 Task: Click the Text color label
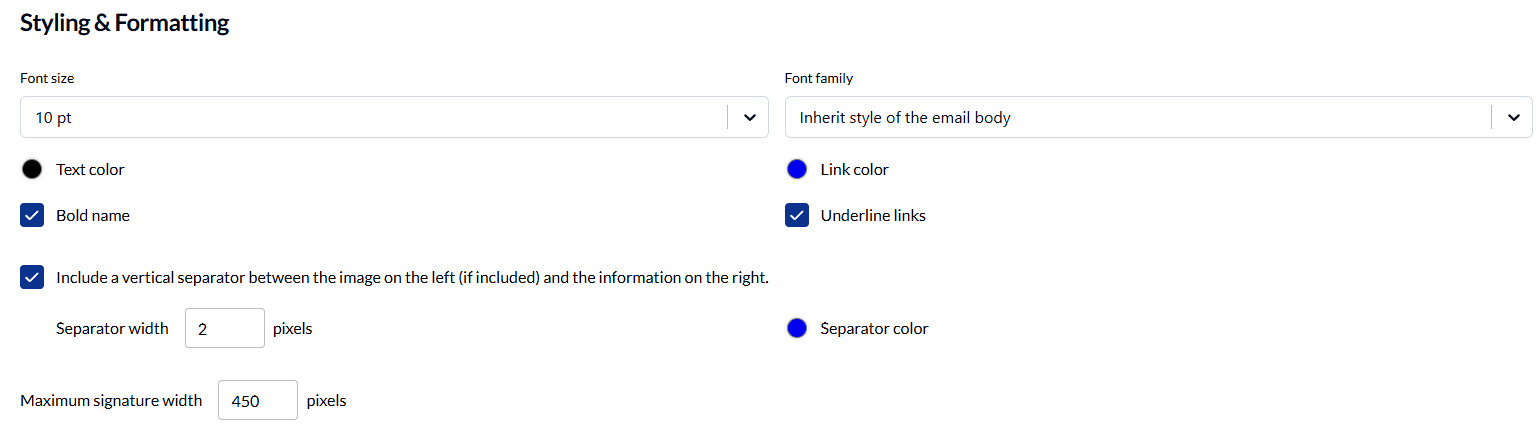tap(90, 169)
